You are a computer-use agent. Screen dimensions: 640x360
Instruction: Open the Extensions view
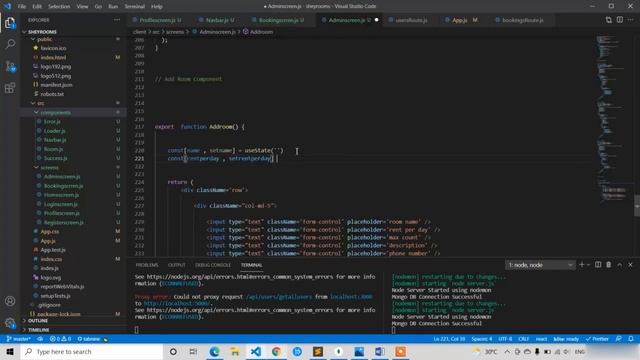point(10,88)
